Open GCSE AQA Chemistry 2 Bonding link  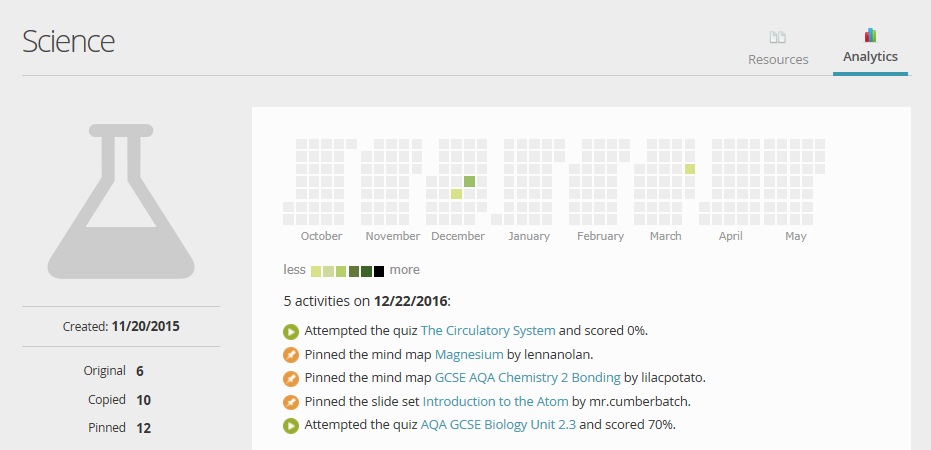point(528,378)
